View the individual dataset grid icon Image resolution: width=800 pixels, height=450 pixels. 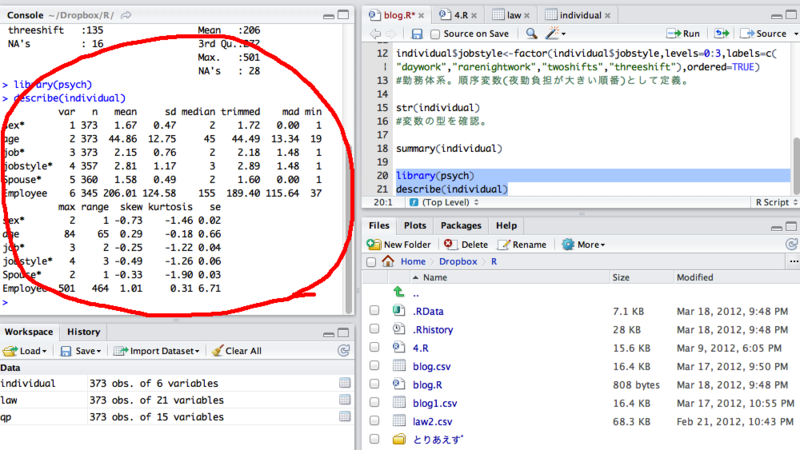344,383
